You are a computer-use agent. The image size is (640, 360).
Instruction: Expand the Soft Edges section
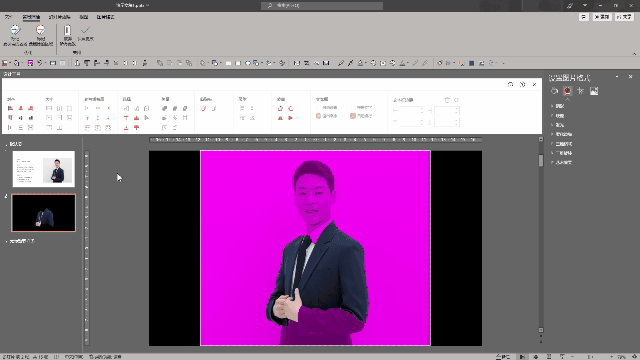(563, 134)
